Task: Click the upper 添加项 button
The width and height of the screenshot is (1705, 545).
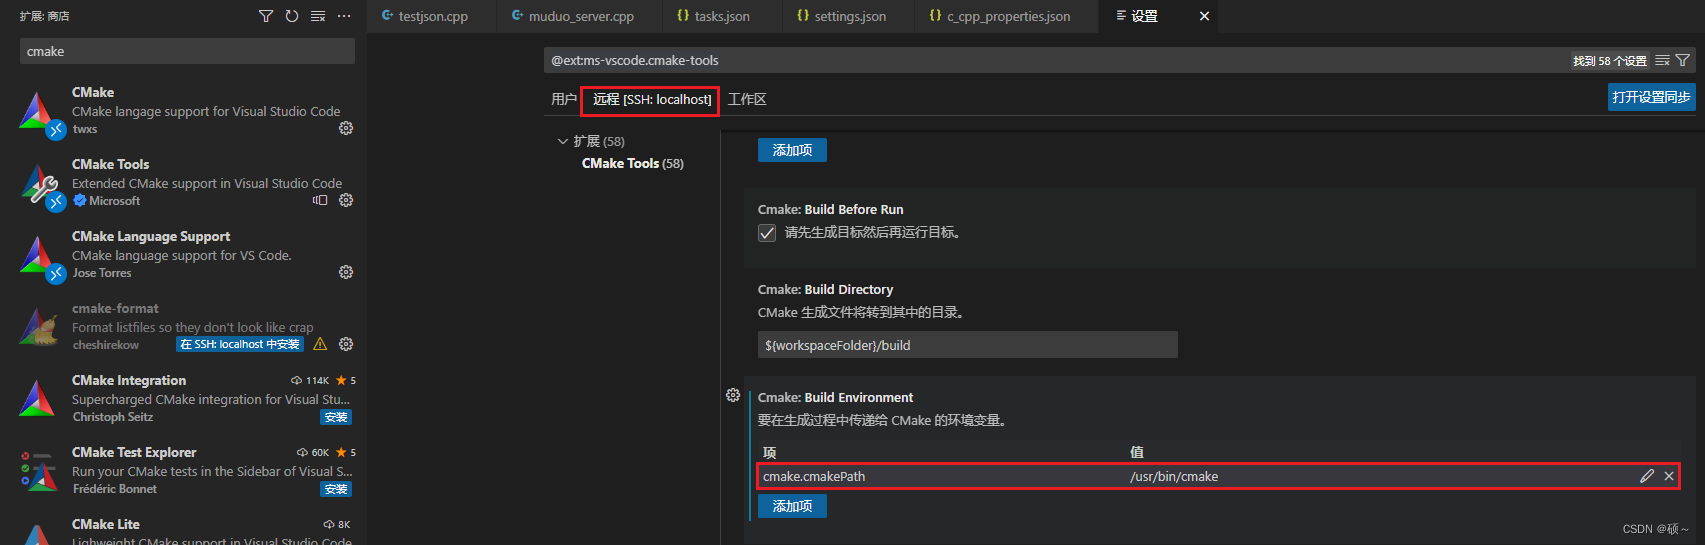Action: pos(792,150)
